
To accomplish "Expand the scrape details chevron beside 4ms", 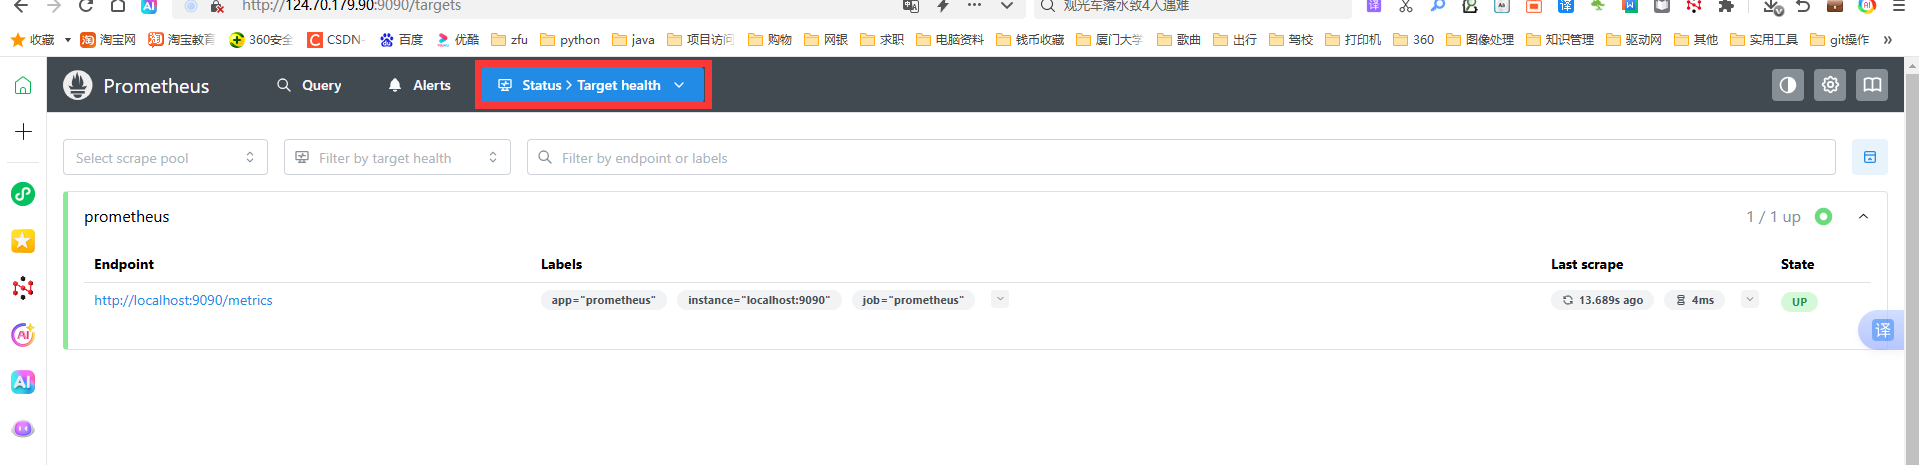I will coord(1749,299).
